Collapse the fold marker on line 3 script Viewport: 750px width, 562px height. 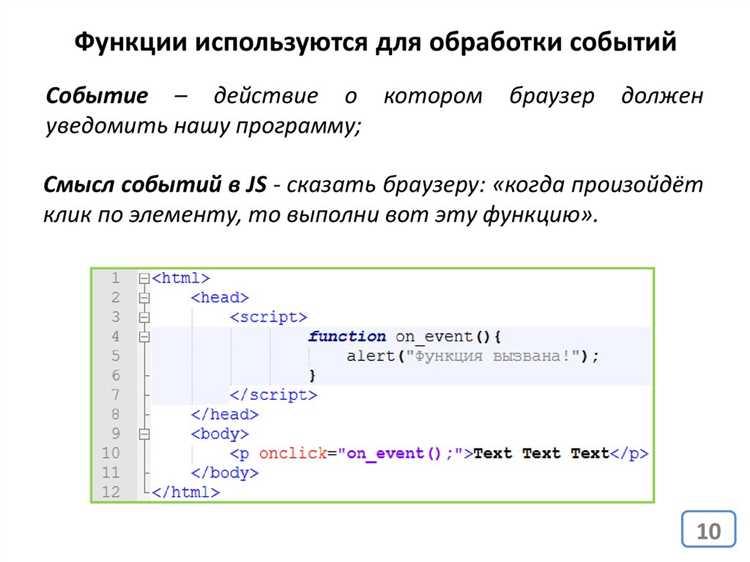(x=144, y=318)
